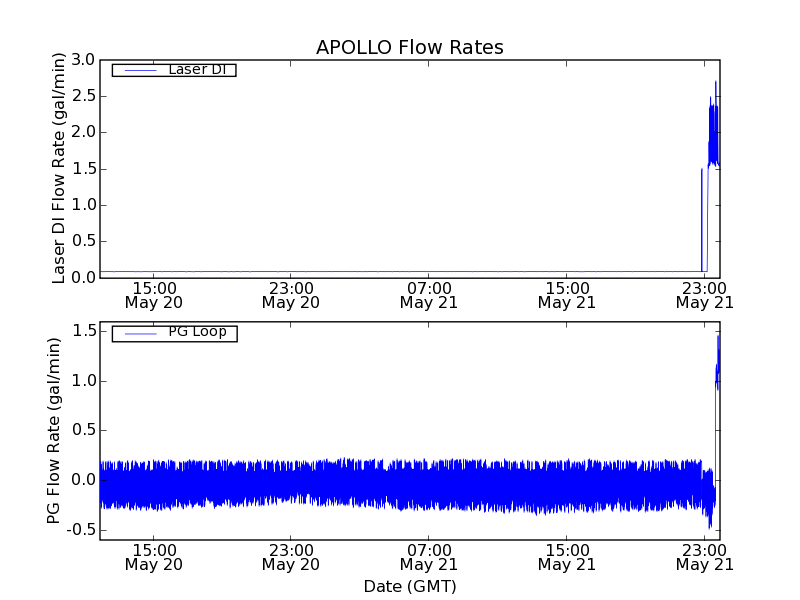Click '15:00 May 20' tick under upper plot

tap(153, 294)
